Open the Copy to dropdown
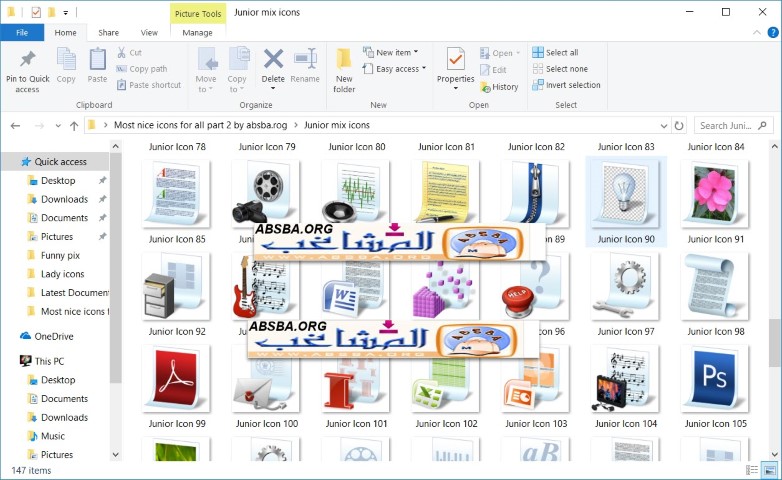Screen dimensions: 782x480 coord(237,70)
